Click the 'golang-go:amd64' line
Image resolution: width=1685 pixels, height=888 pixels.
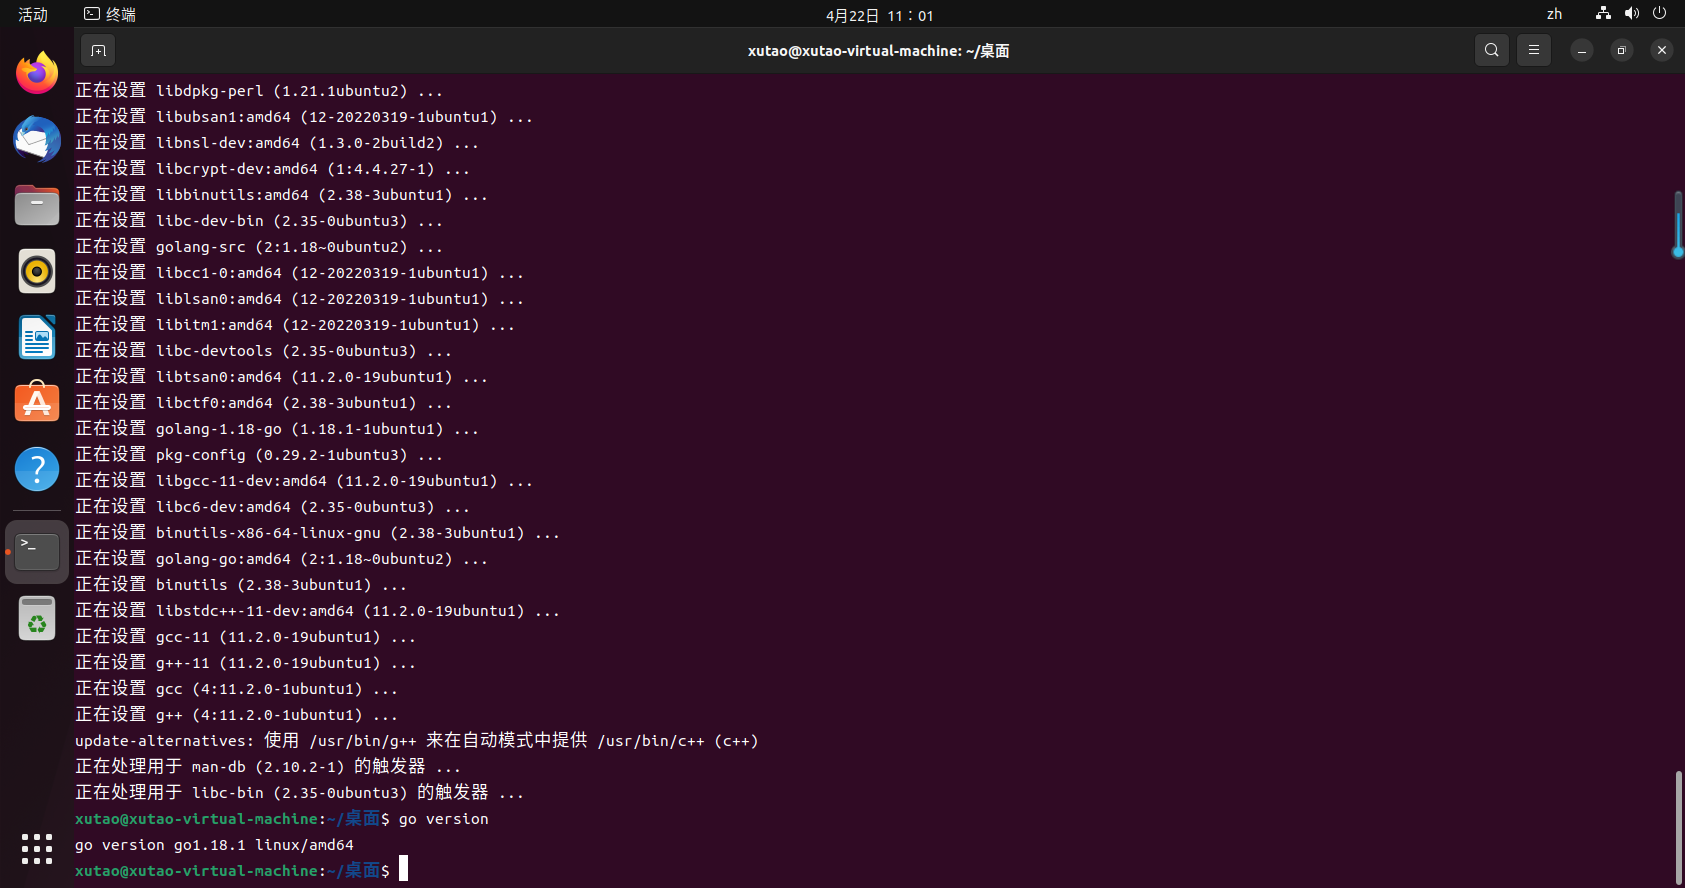pyautogui.click(x=282, y=558)
